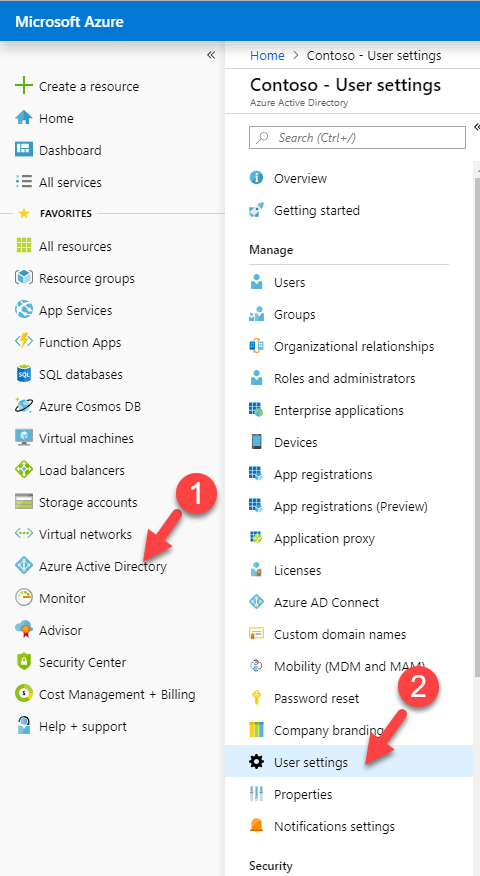
Task: Click the Resource groups cube icon
Action: click(24, 278)
